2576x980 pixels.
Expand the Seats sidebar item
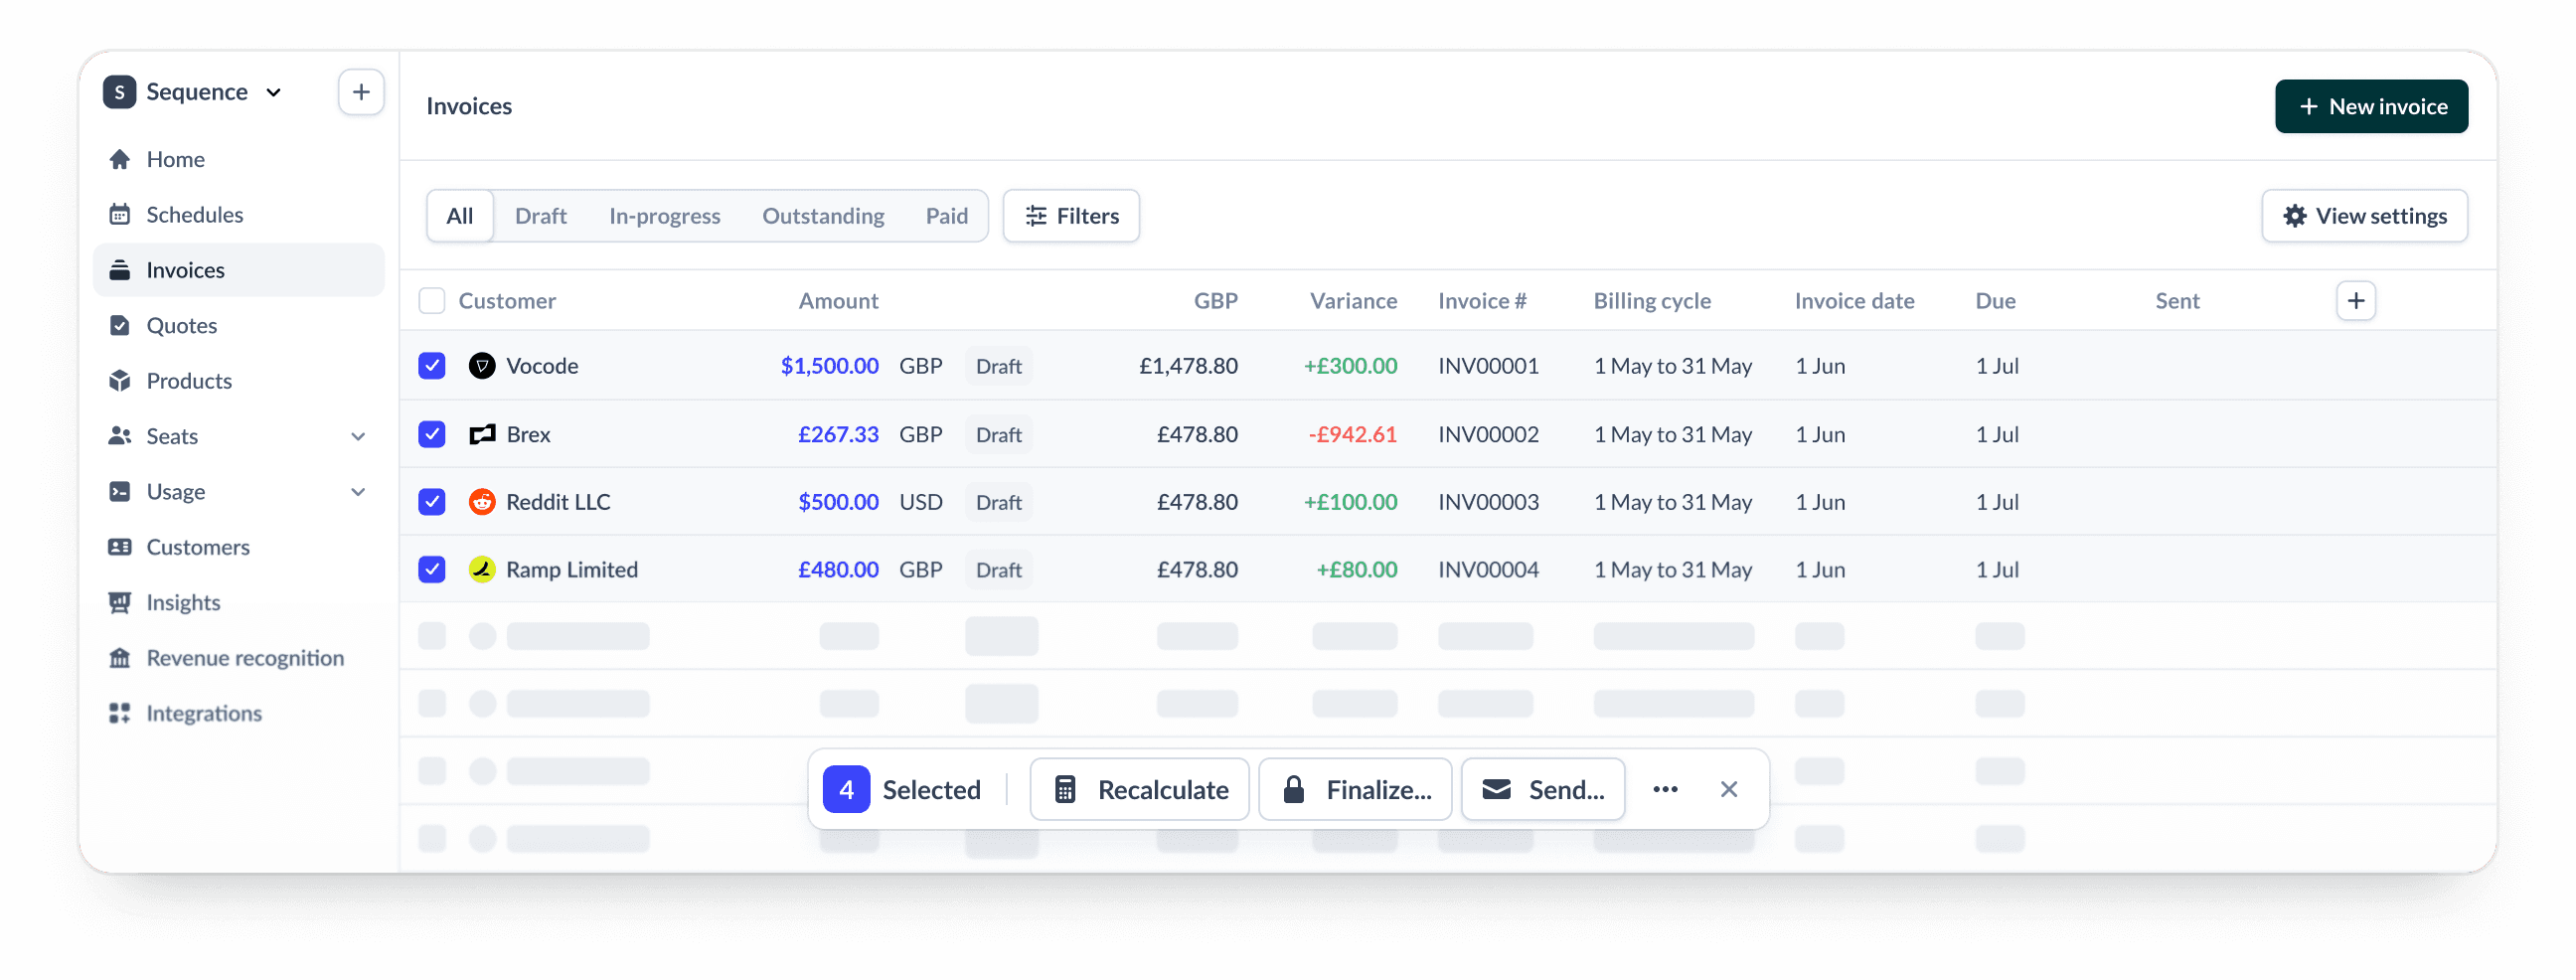358,436
